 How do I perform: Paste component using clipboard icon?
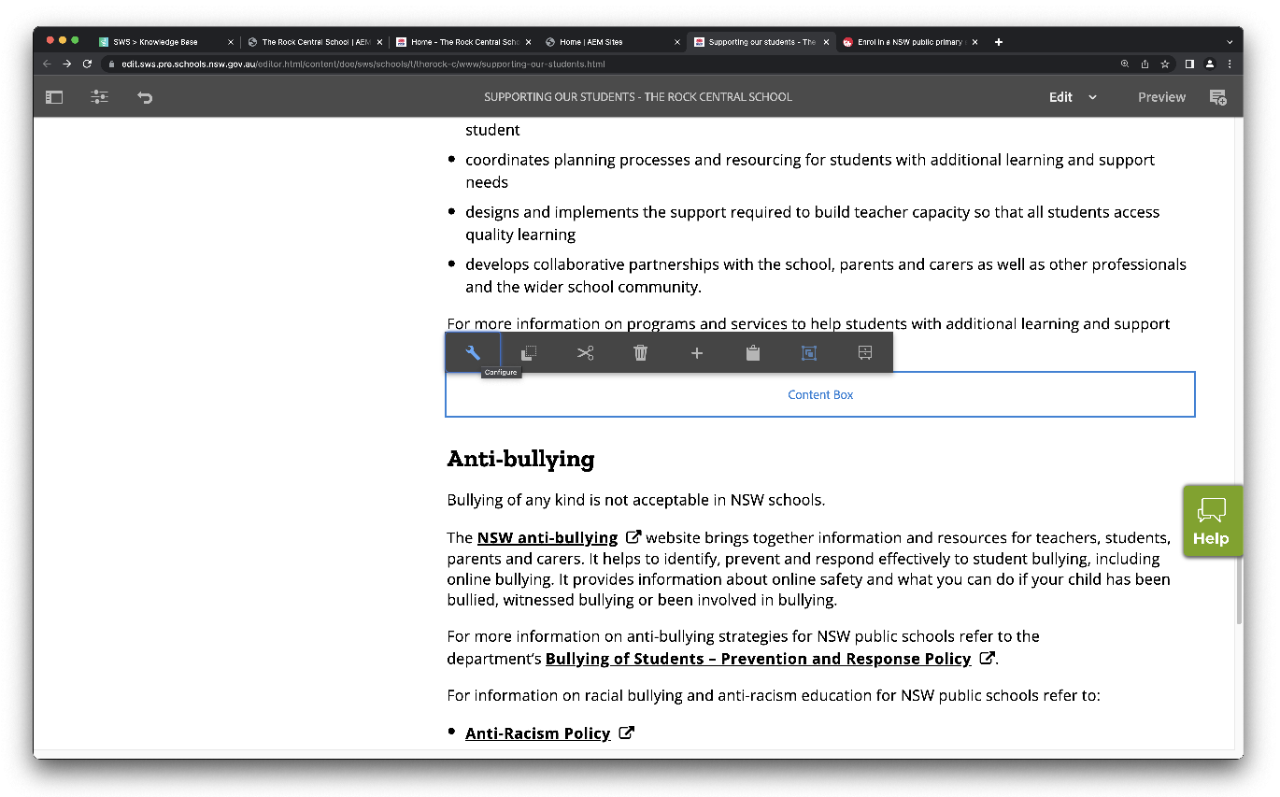point(753,353)
